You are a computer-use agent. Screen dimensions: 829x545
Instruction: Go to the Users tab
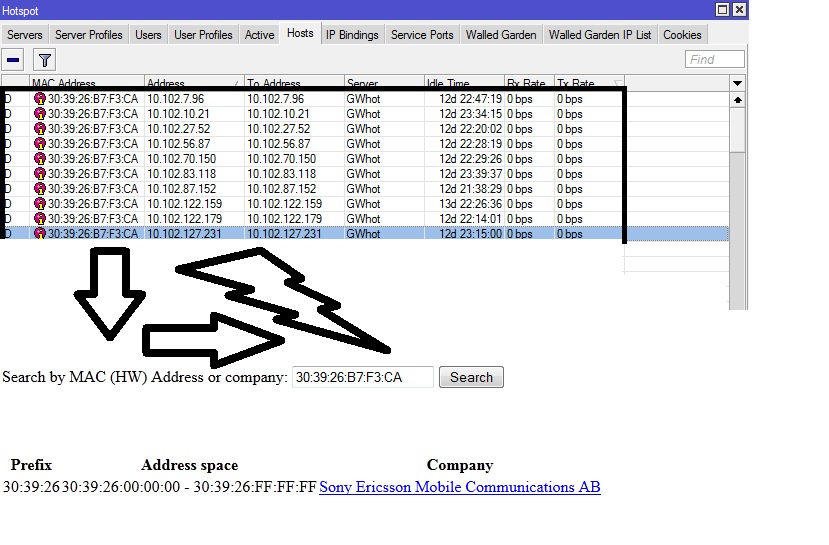148,35
